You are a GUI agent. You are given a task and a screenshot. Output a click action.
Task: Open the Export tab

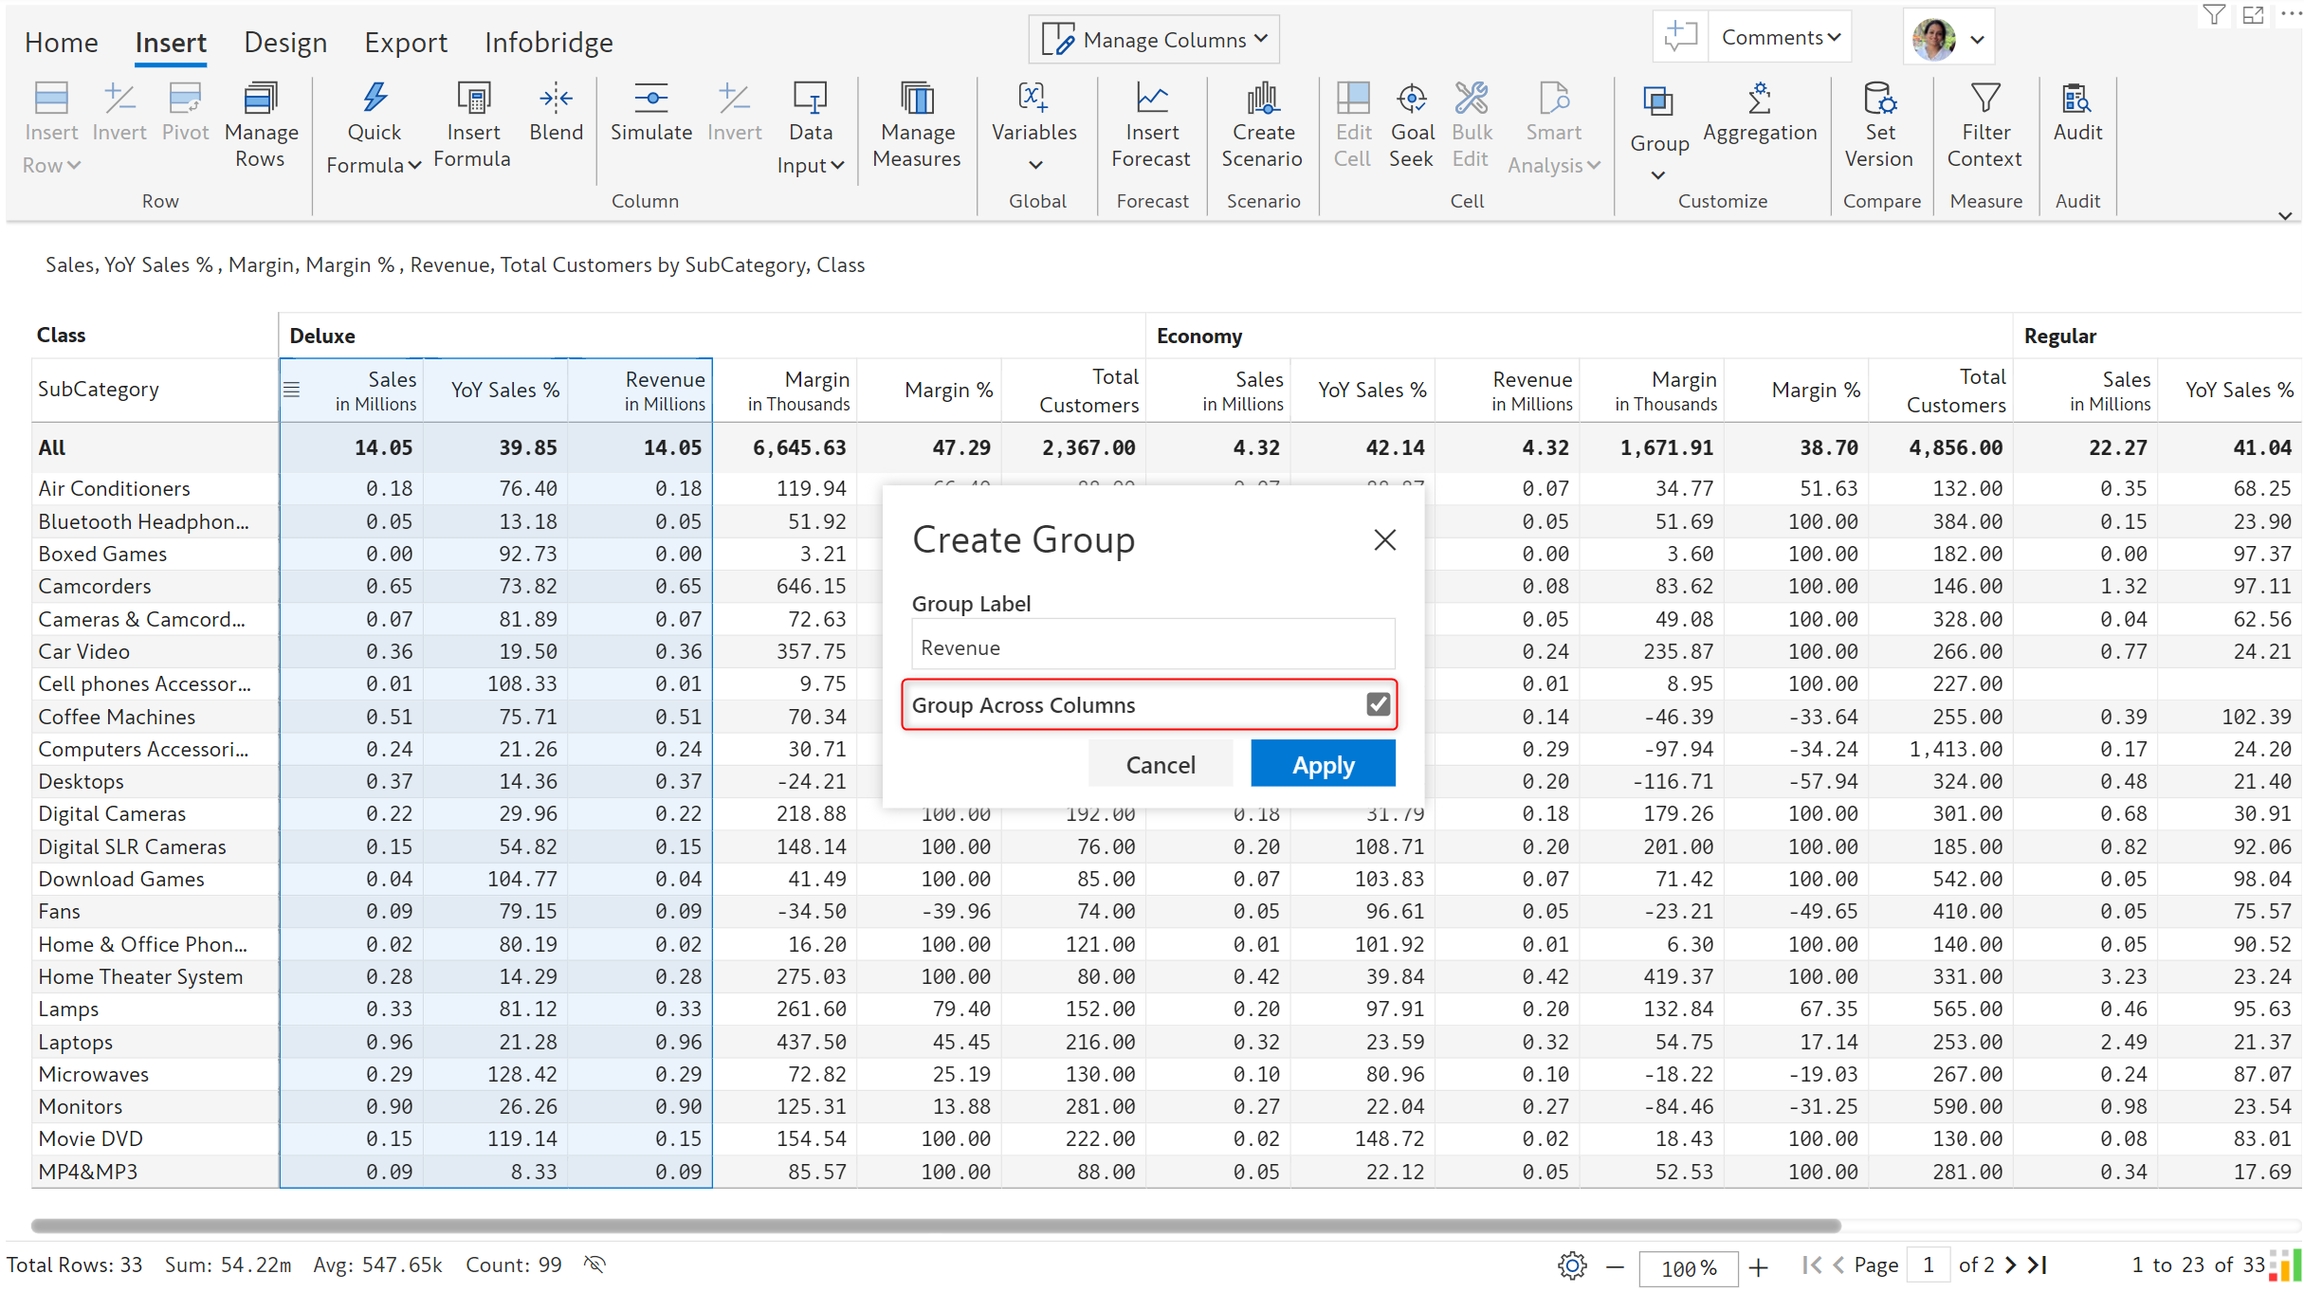pyautogui.click(x=405, y=42)
